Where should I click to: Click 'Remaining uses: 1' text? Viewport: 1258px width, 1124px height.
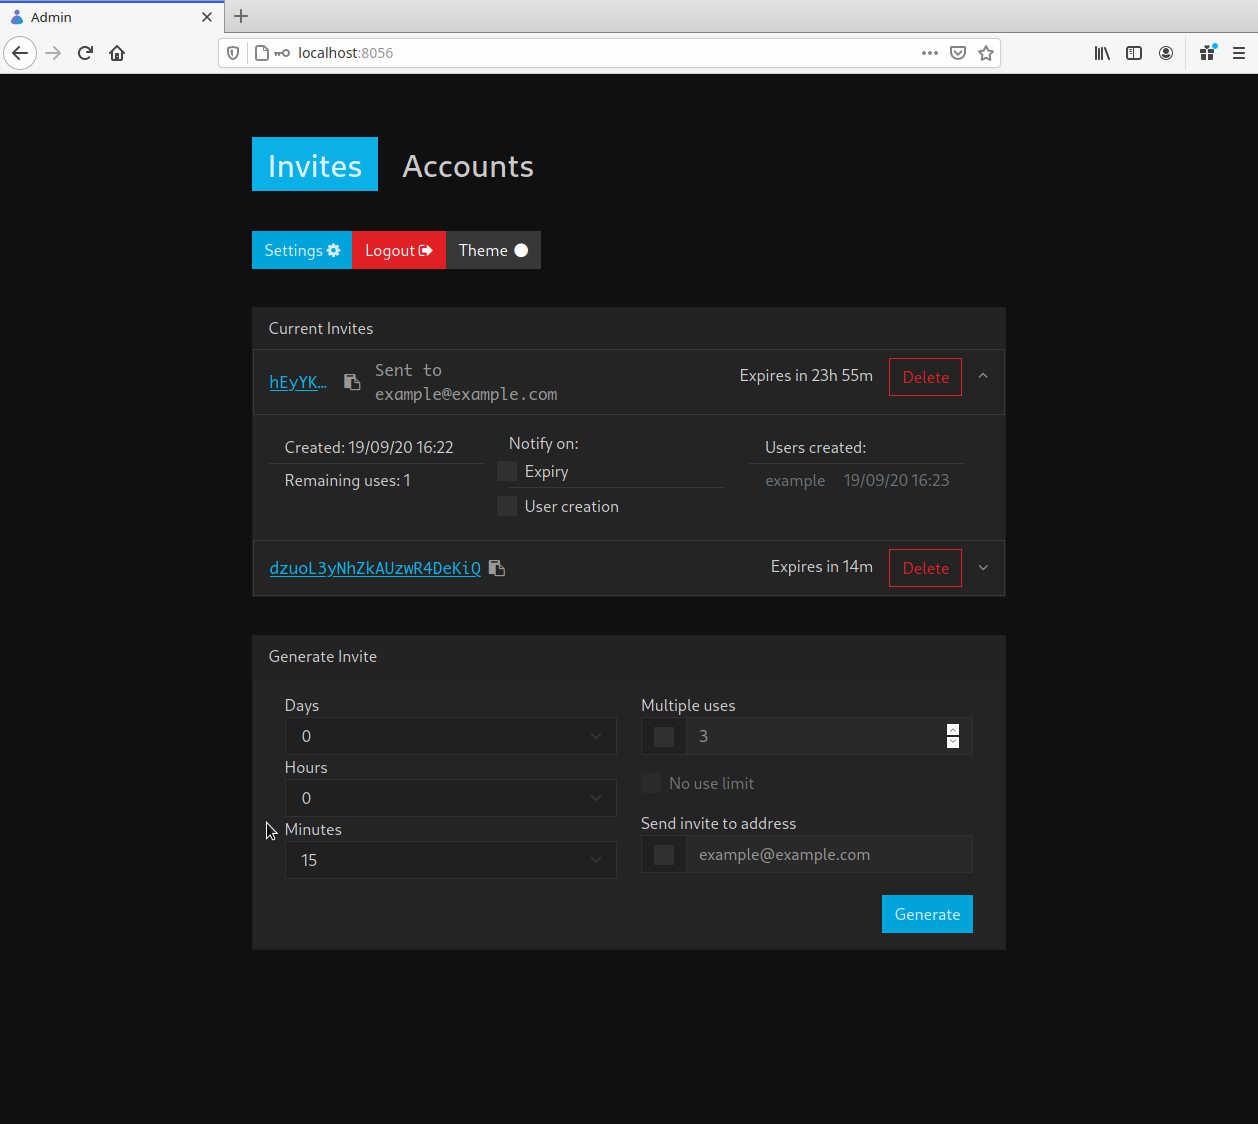[347, 480]
